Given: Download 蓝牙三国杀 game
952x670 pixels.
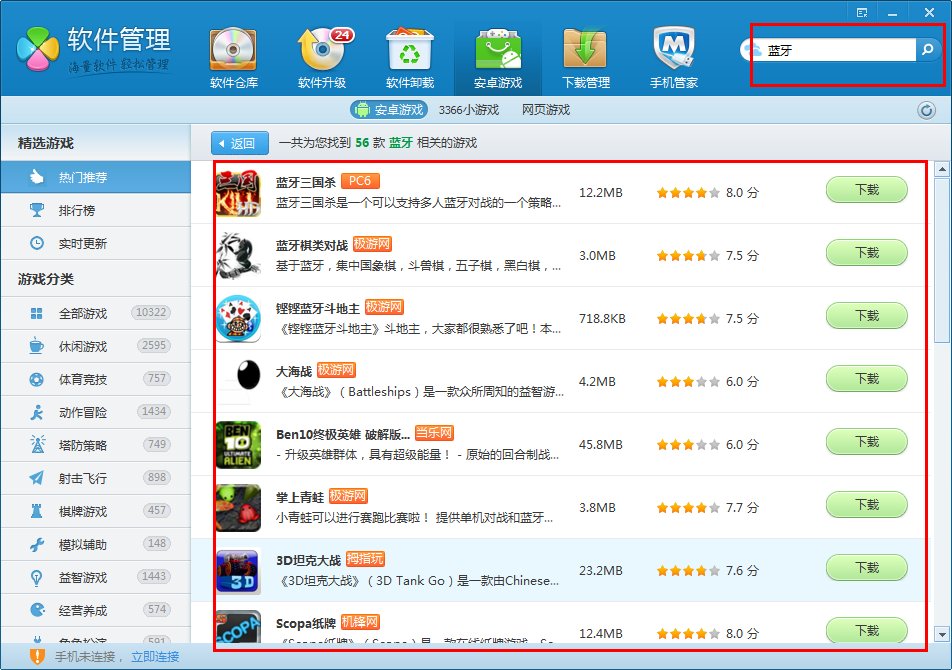Looking at the screenshot, I should pos(866,189).
